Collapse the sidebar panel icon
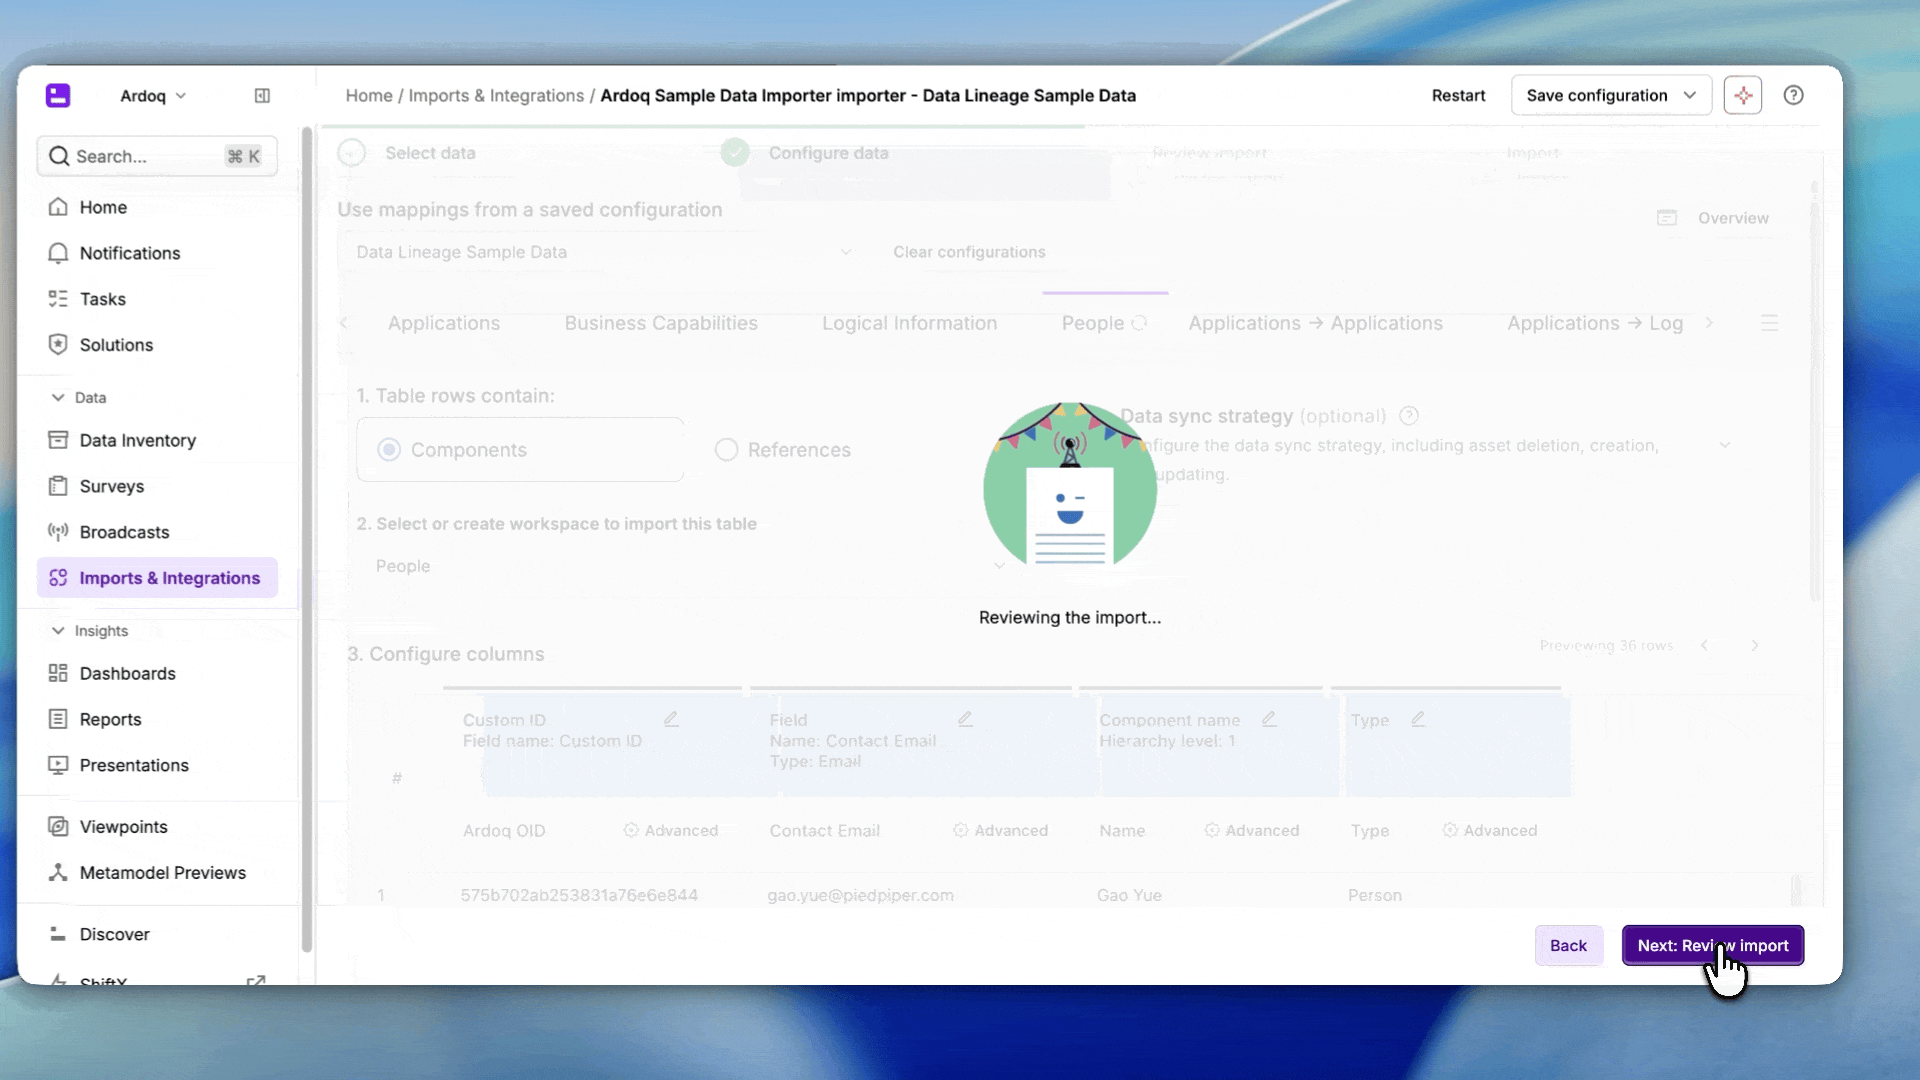1920x1080 pixels. pyautogui.click(x=262, y=96)
